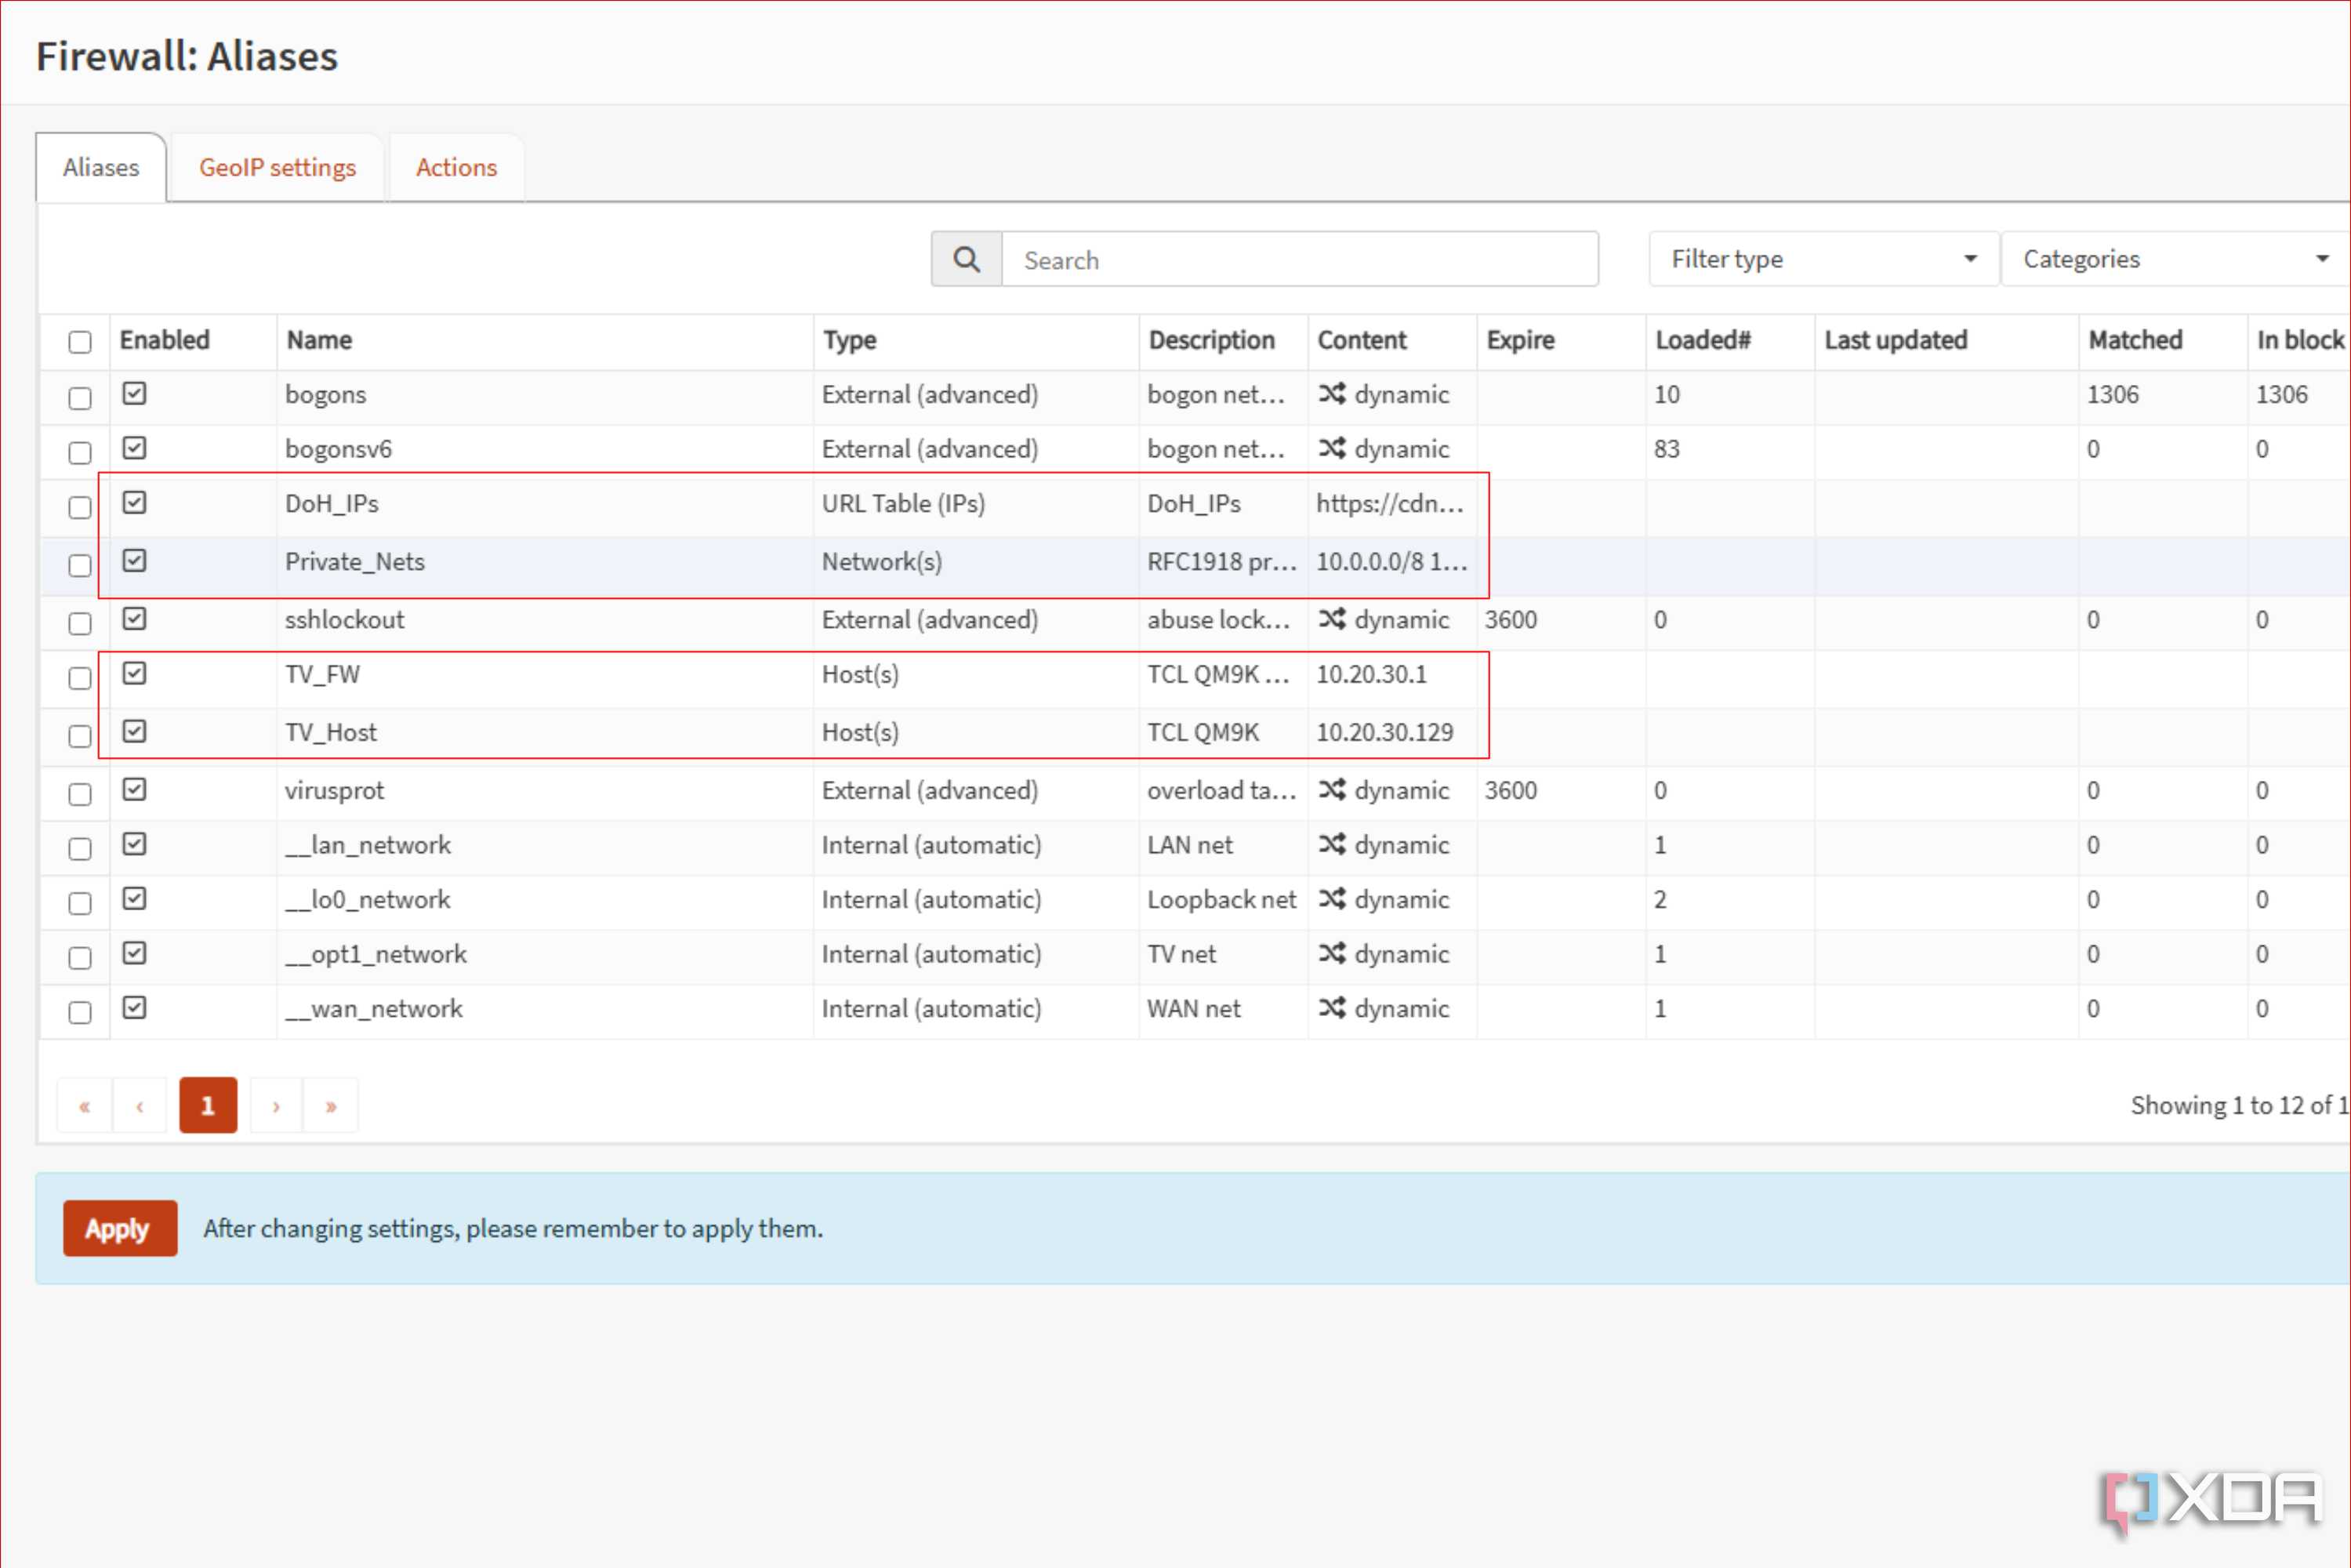
Task: Click the dynamic shuffle icon in __wan_network row
Action: click(x=1331, y=1008)
